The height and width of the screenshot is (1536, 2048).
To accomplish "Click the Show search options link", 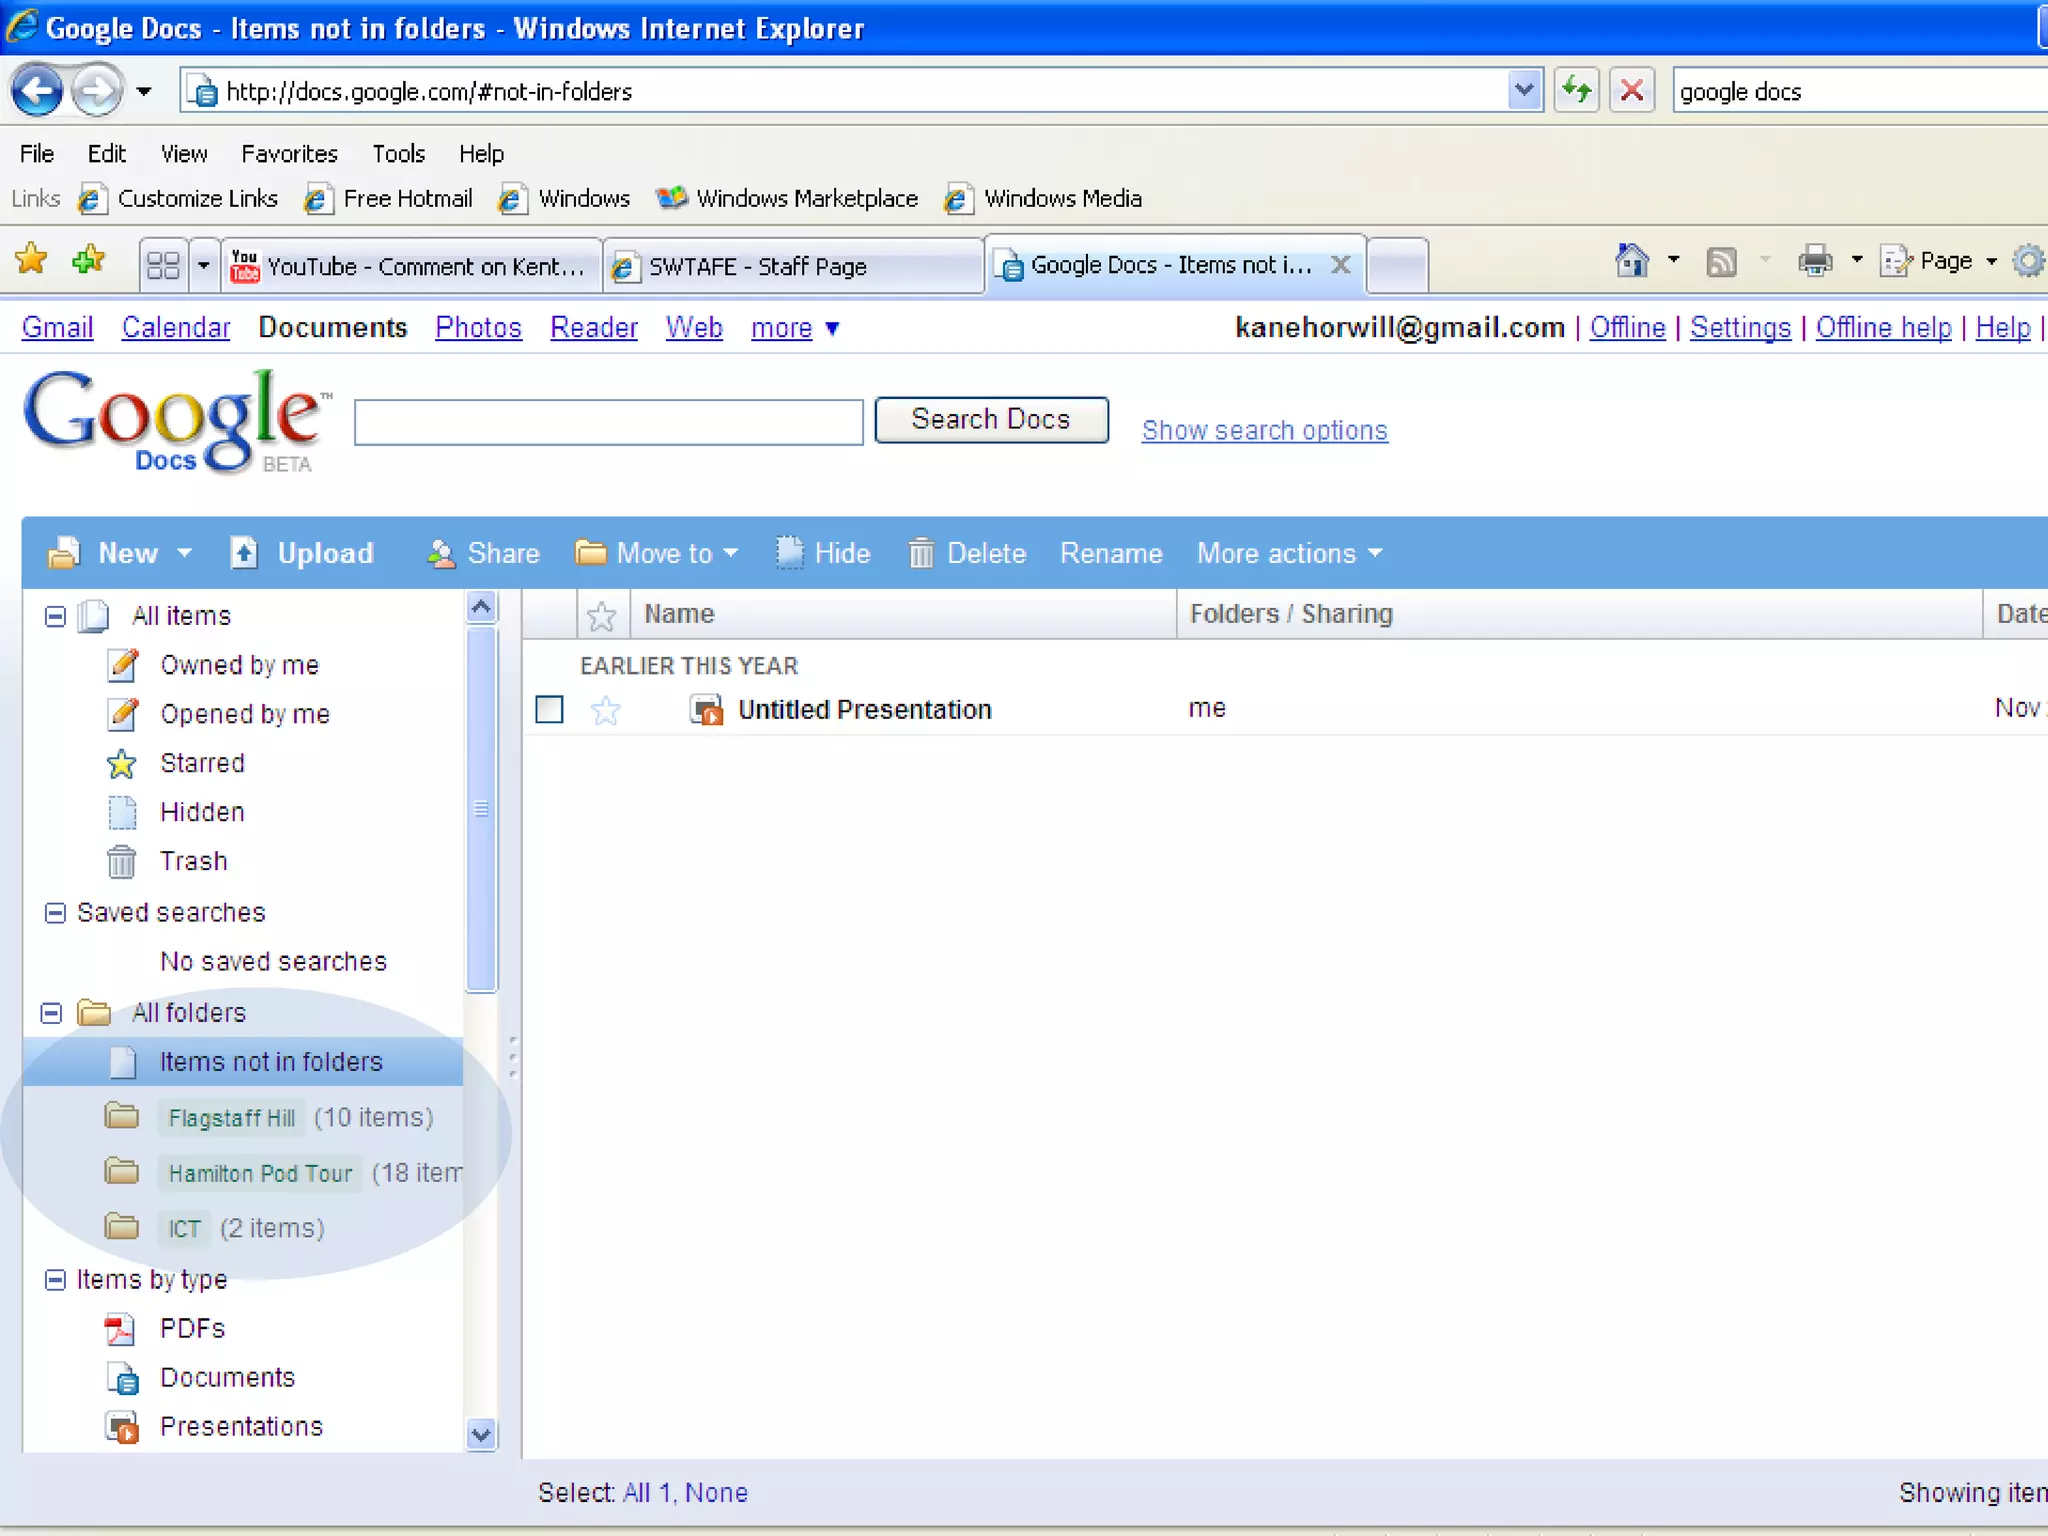I will [1264, 430].
